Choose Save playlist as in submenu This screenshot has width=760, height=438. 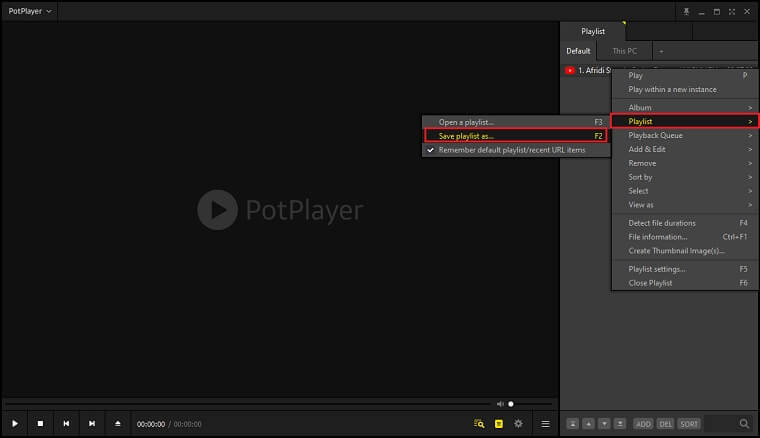516,136
